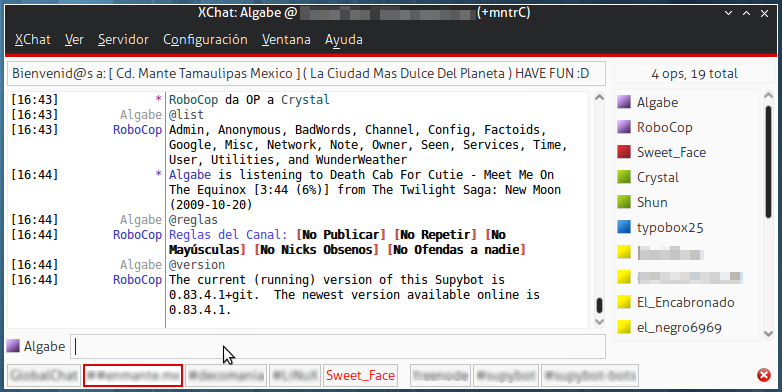Click chat scrollbar up arrow

599,97
